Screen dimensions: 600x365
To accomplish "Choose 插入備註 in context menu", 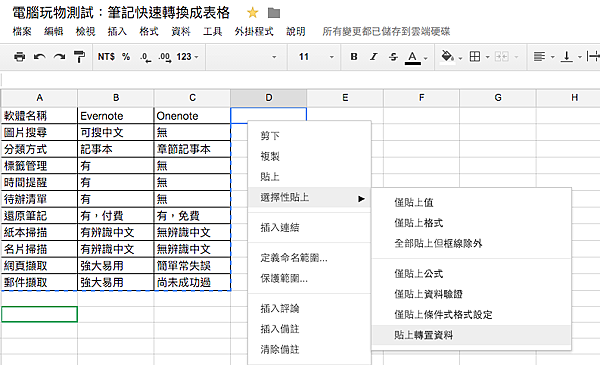I will [x=310, y=329].
